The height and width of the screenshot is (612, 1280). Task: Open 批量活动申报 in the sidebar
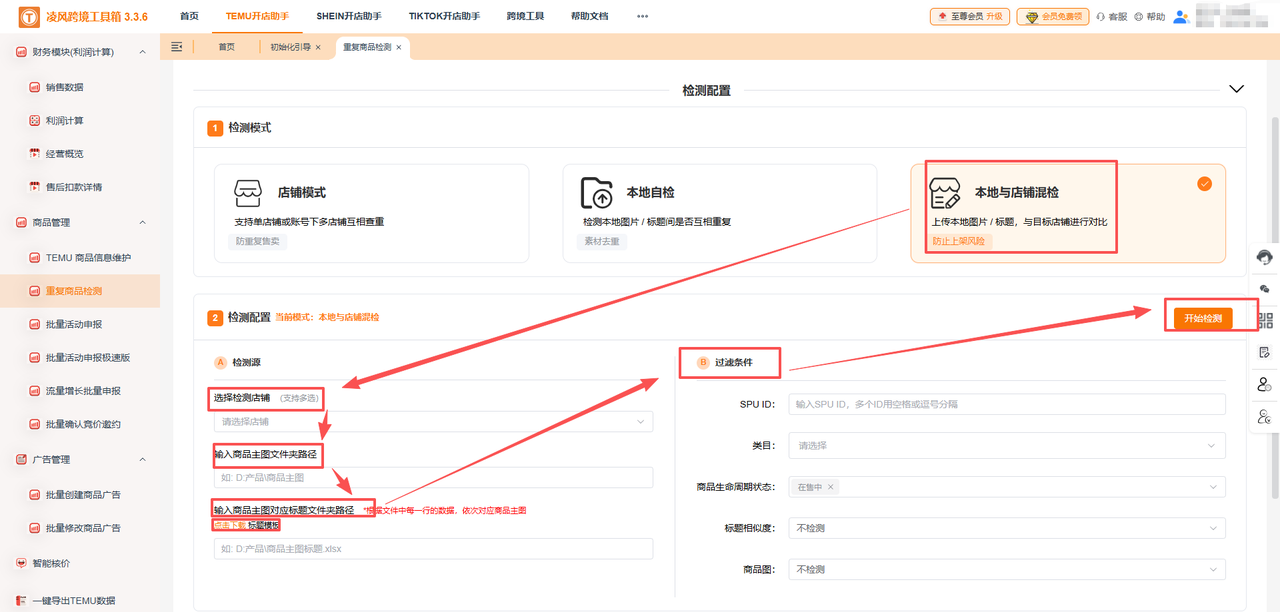coord(73,324)
